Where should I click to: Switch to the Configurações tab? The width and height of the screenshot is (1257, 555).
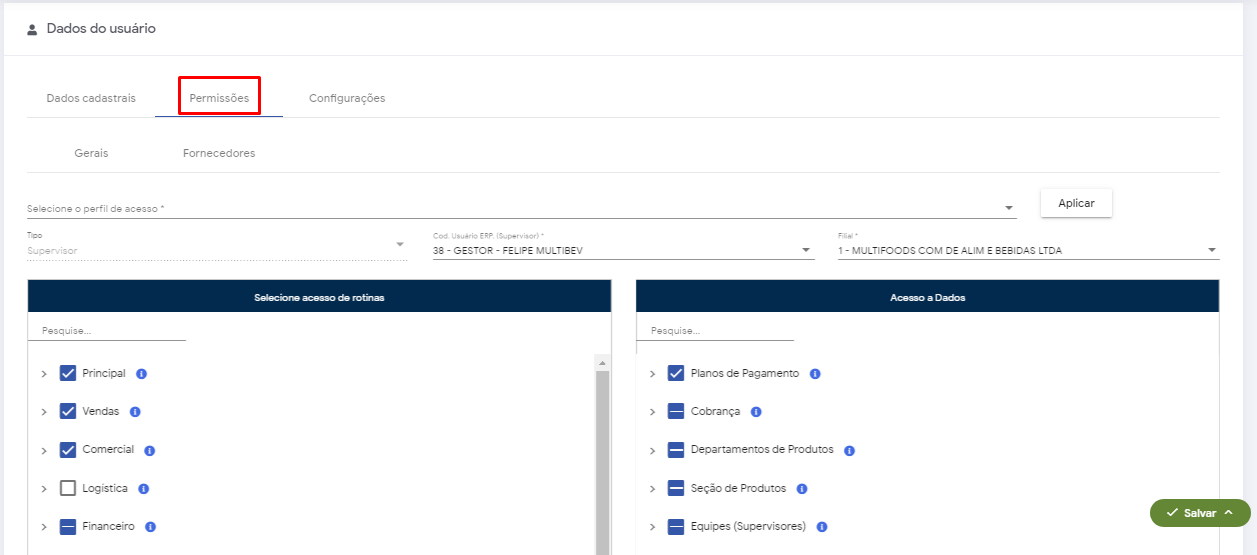pos(346,98)
